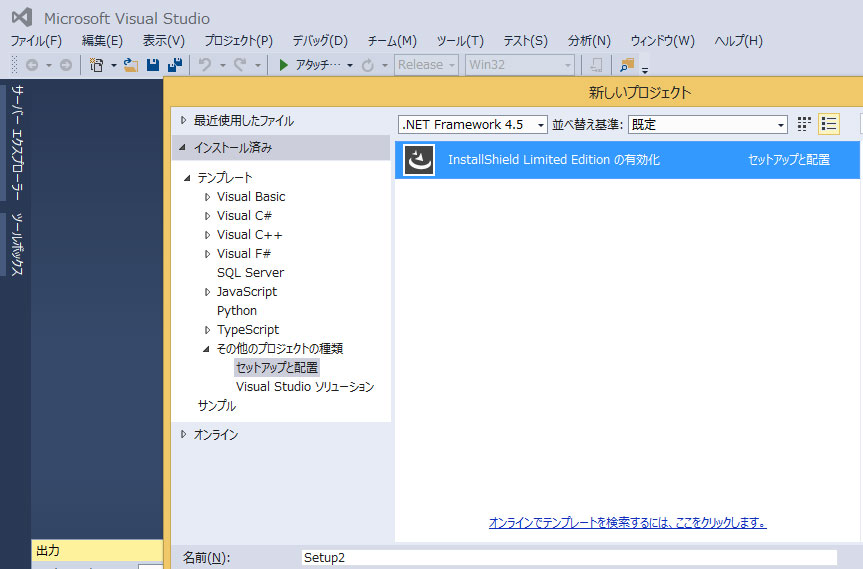
Task: Click the Refresh circular arrow icon
Action: pos(367,65)
